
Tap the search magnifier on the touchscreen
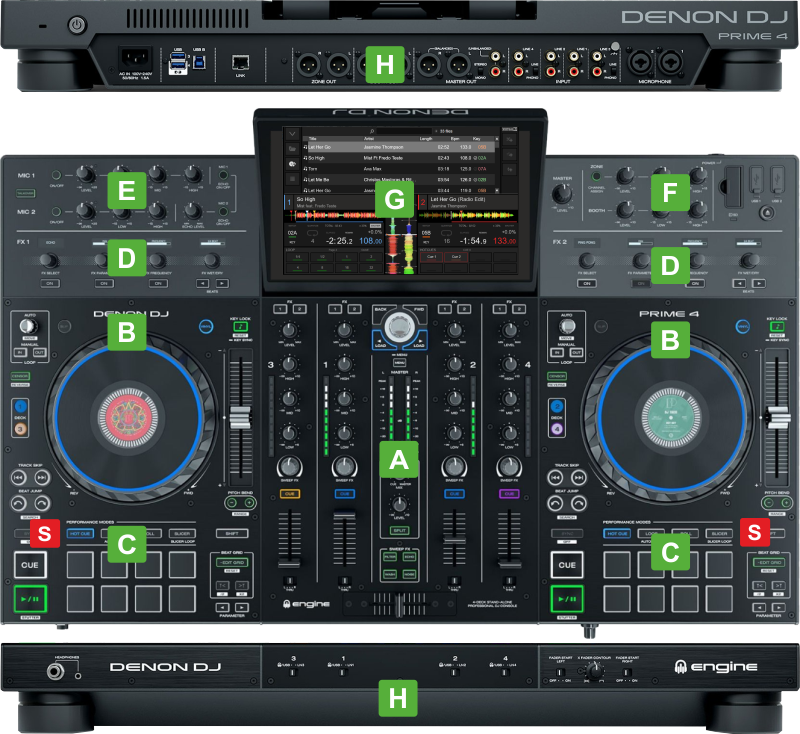pos(372,131)
